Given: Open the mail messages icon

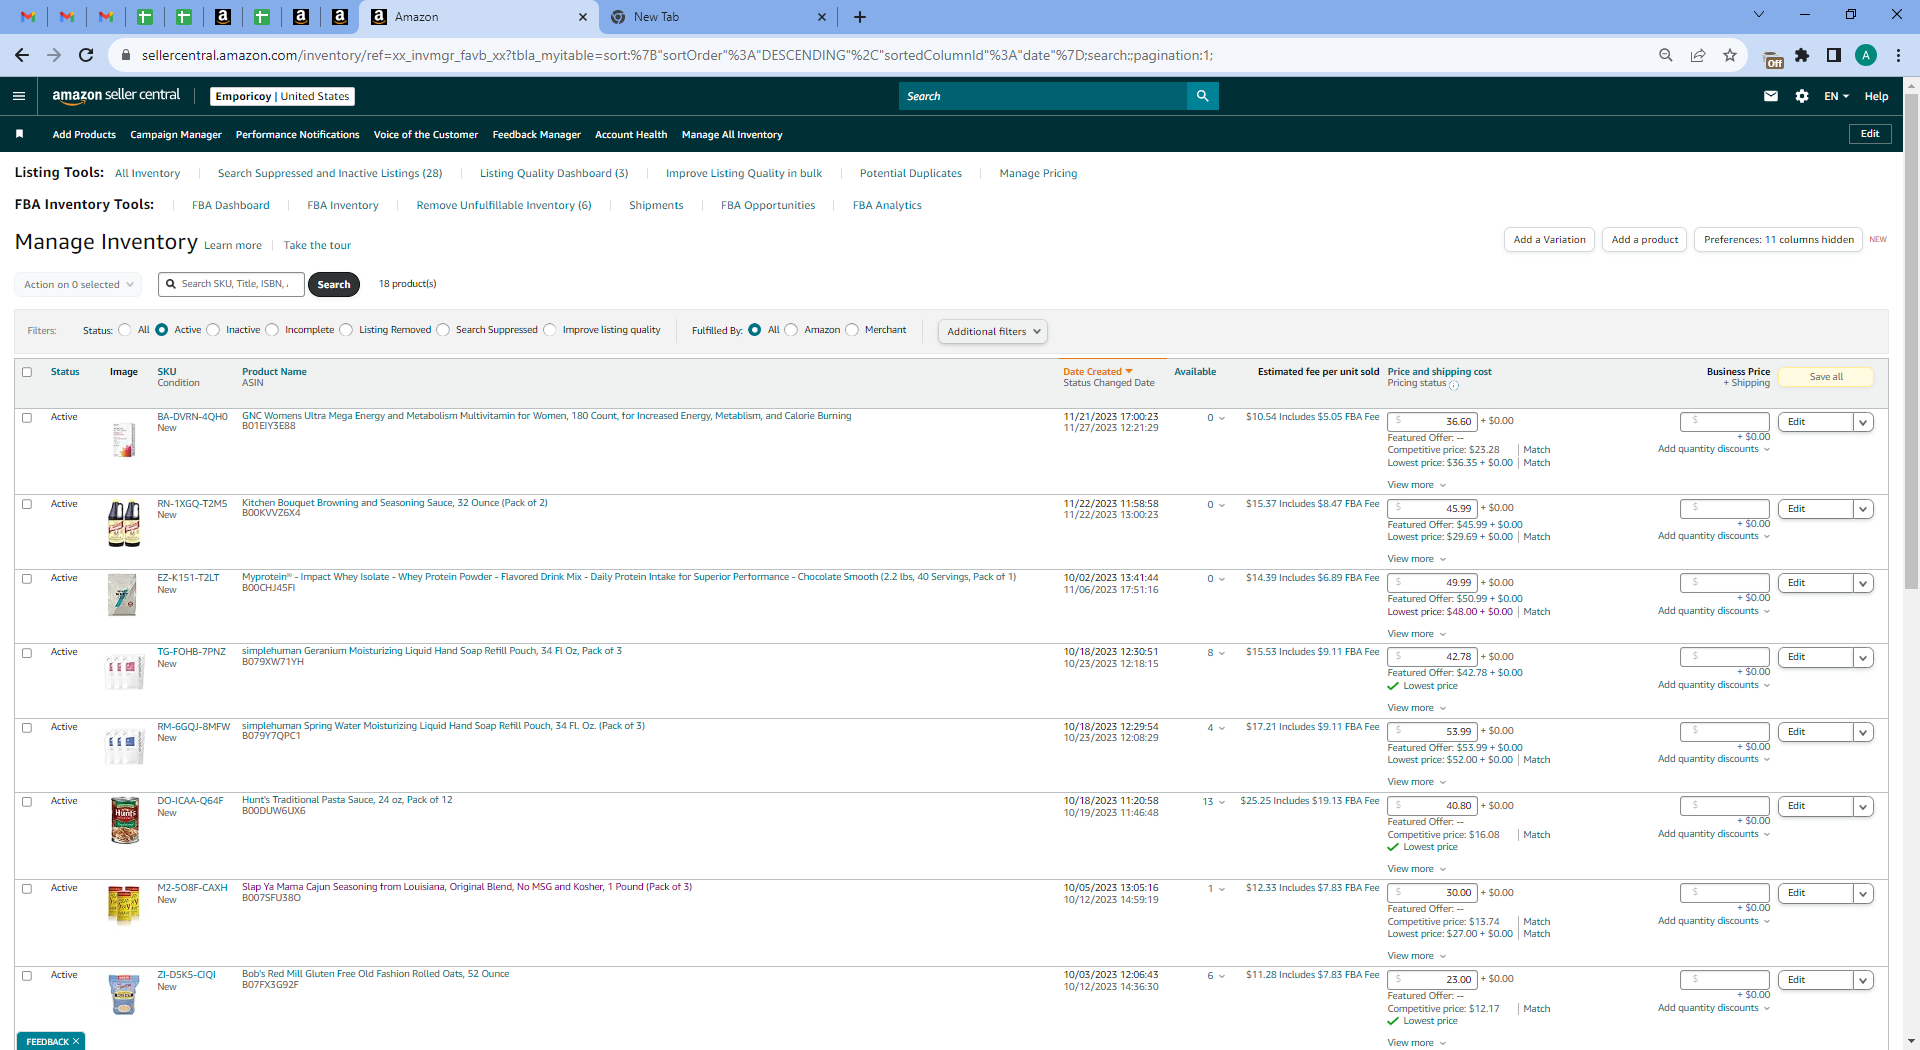Looking at the screenshot, I should click(1771, 96).
